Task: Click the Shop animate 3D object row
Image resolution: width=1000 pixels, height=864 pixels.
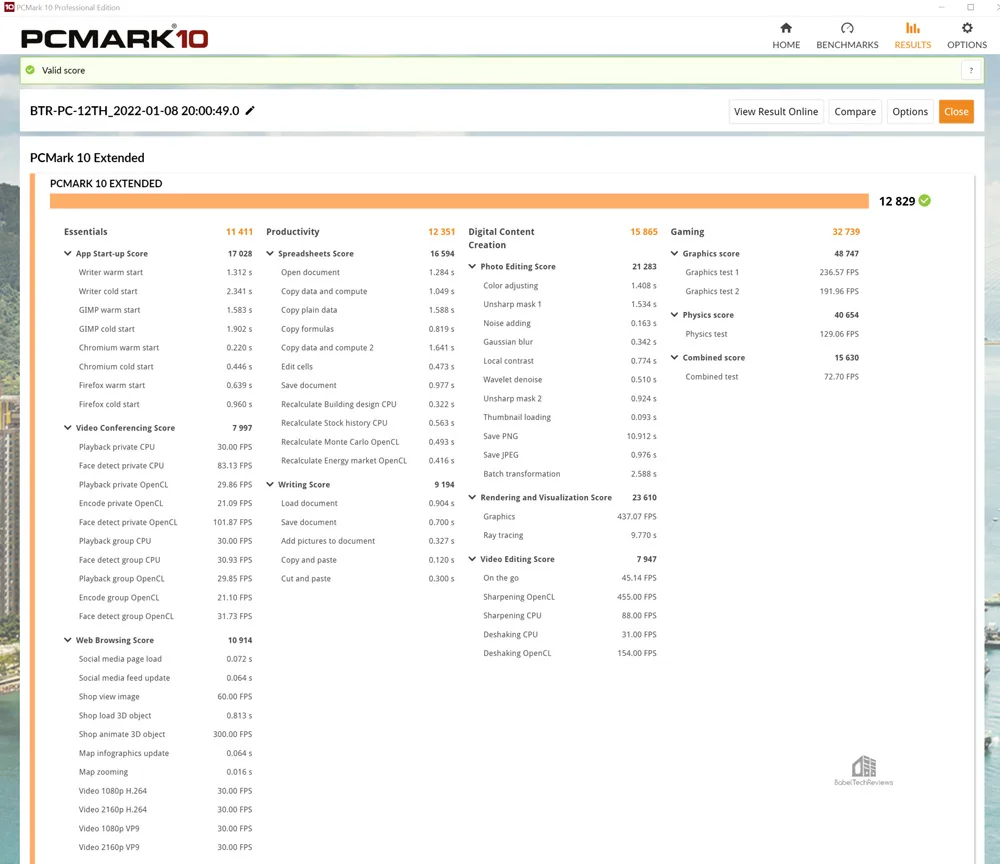Action: click(165, 734)
